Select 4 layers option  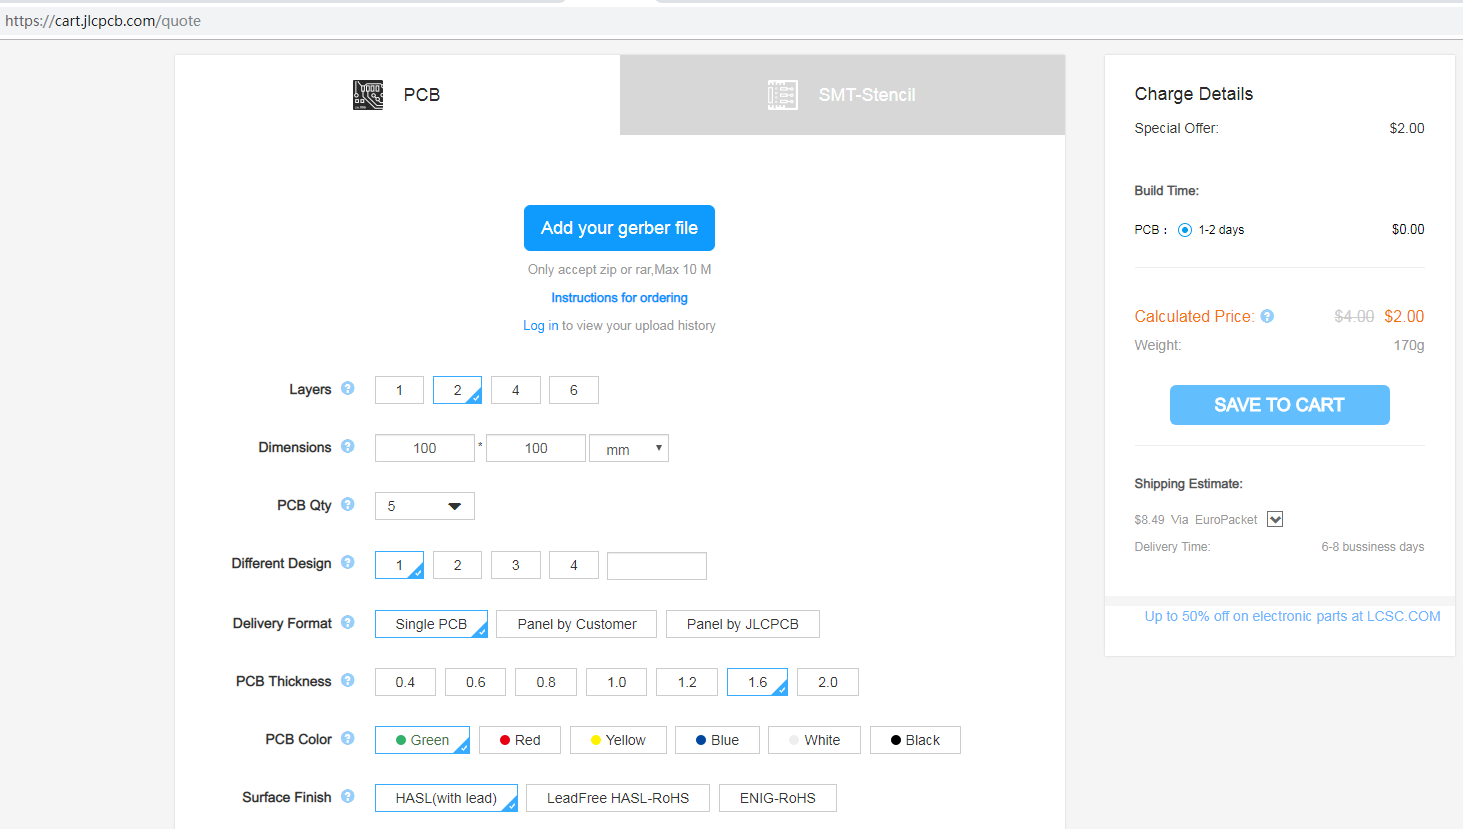point(516,390)
